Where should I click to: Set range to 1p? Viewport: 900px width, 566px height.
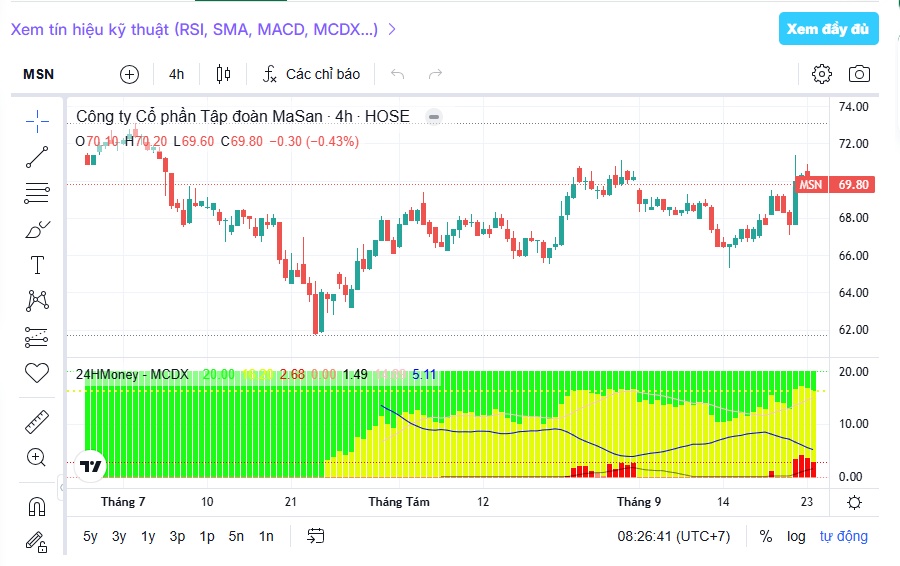[207, 536]
